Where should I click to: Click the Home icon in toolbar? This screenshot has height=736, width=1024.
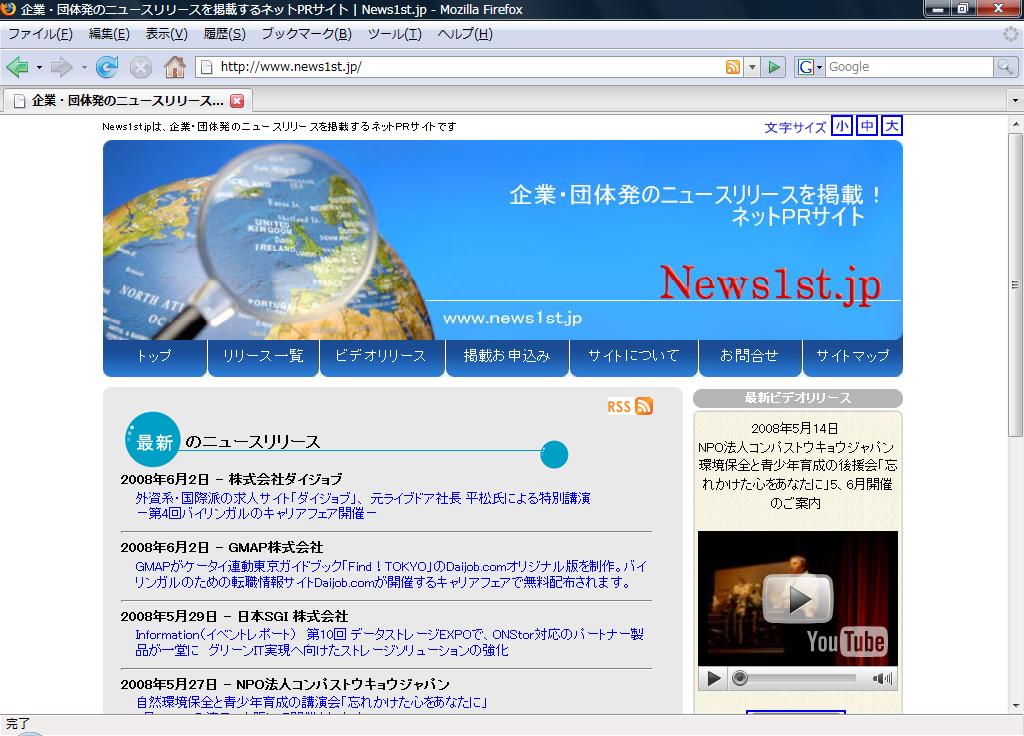tap(175, 67)
